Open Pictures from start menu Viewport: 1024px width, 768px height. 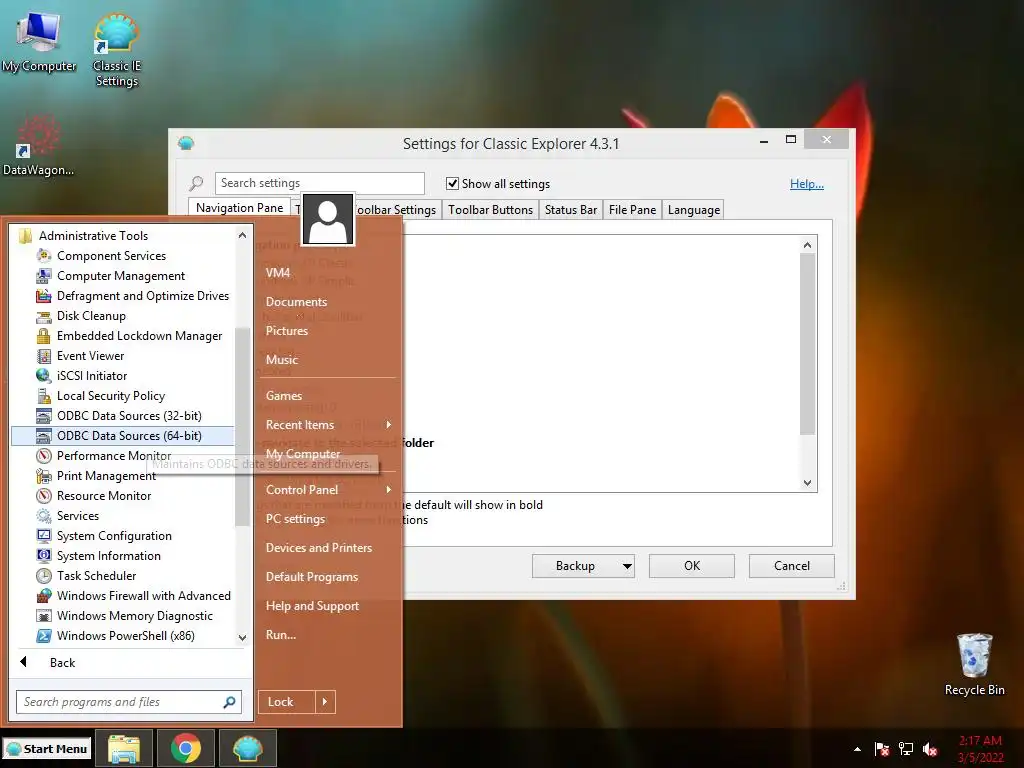click(287, 330)
